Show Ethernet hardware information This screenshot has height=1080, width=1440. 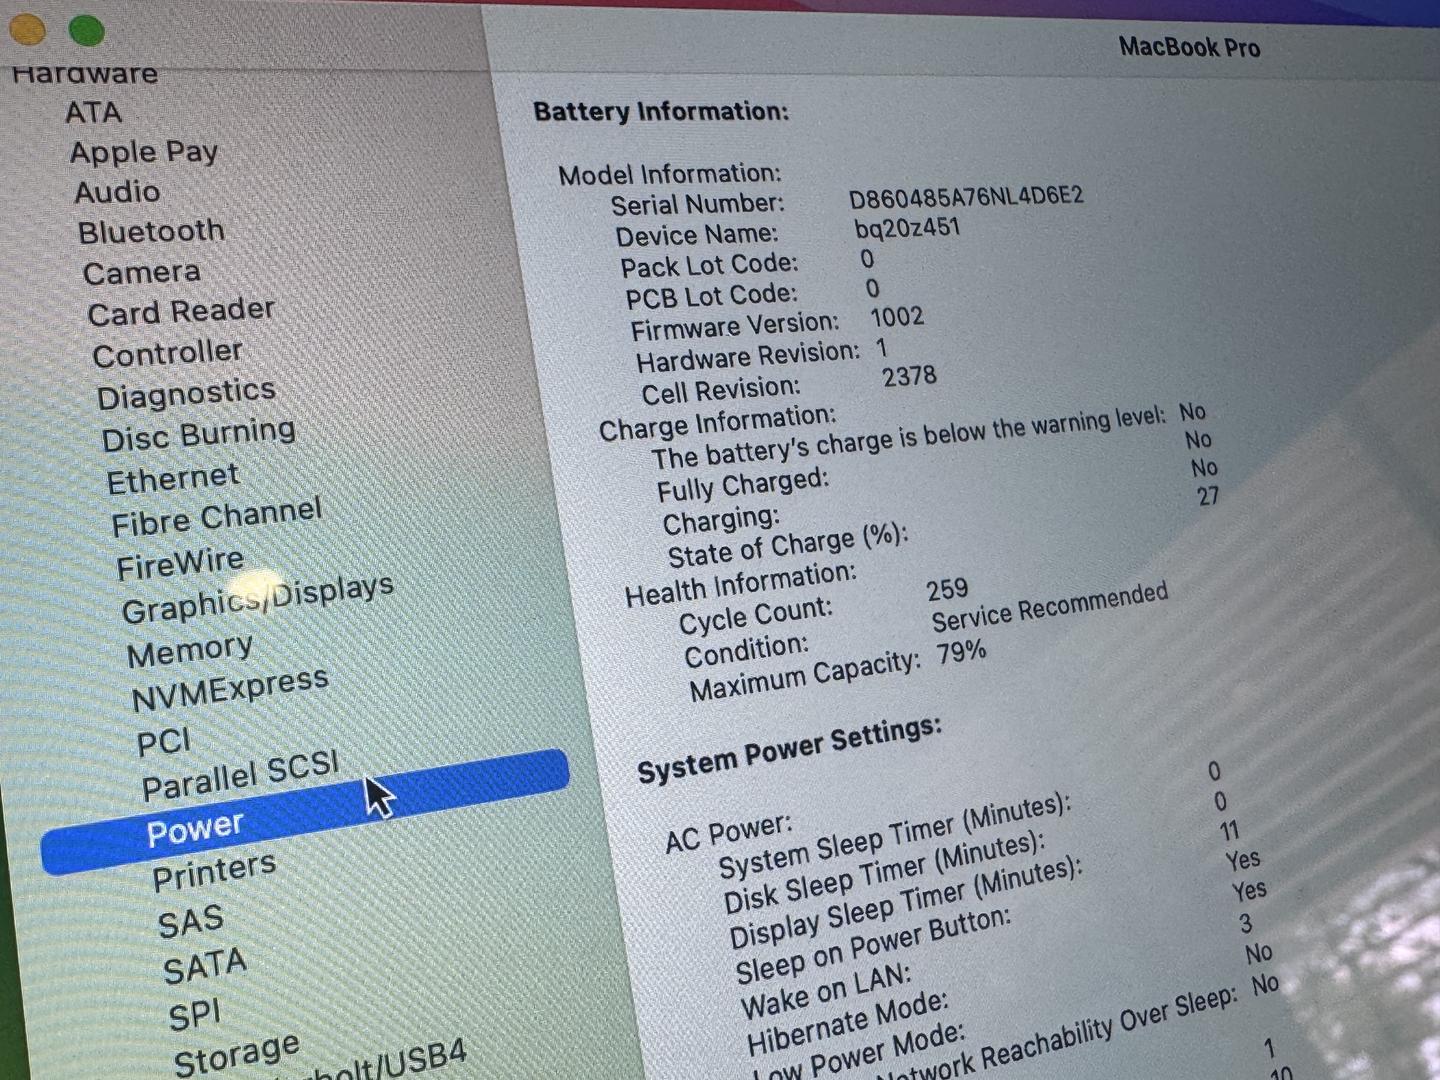(173, 479)
